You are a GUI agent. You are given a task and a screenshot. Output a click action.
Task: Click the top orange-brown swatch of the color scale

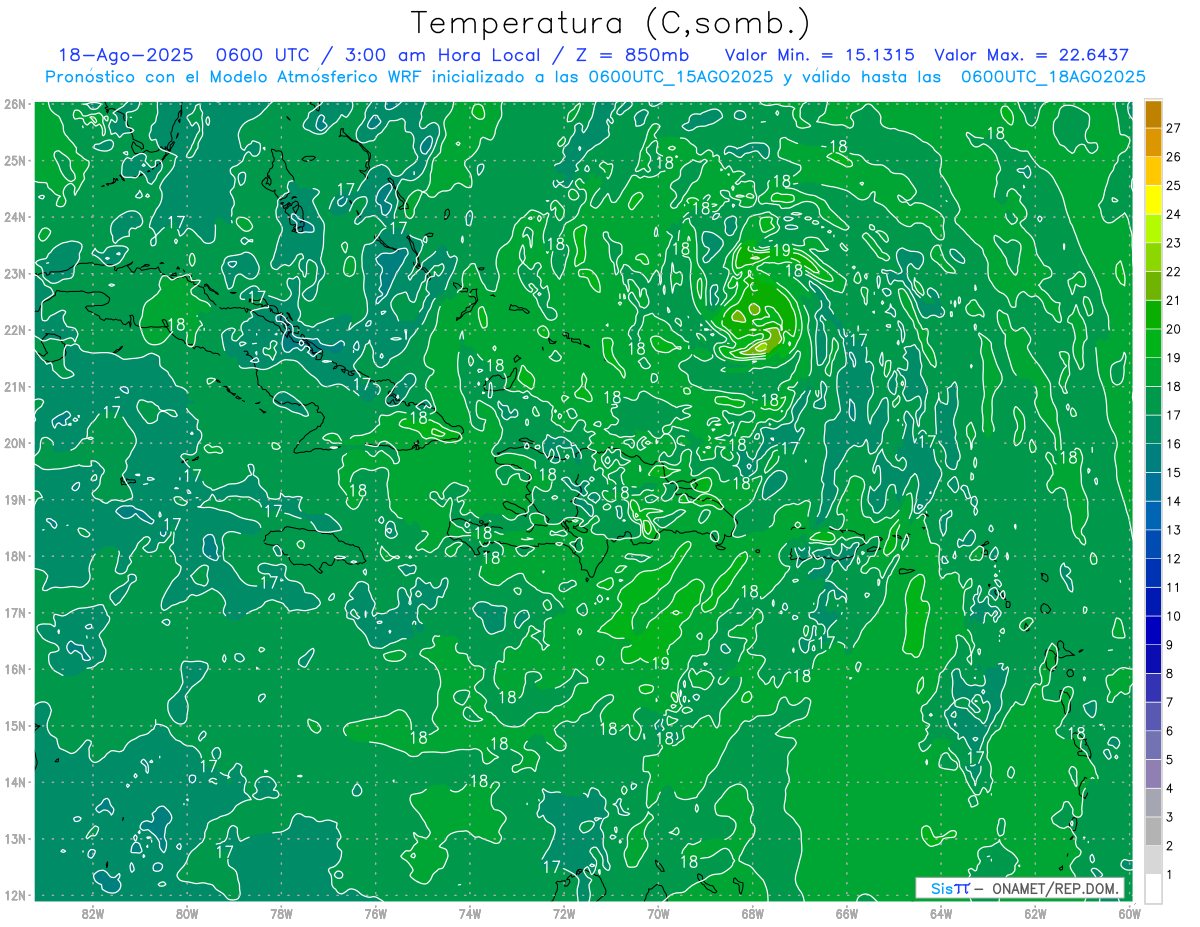click(x=1153, y=115)
